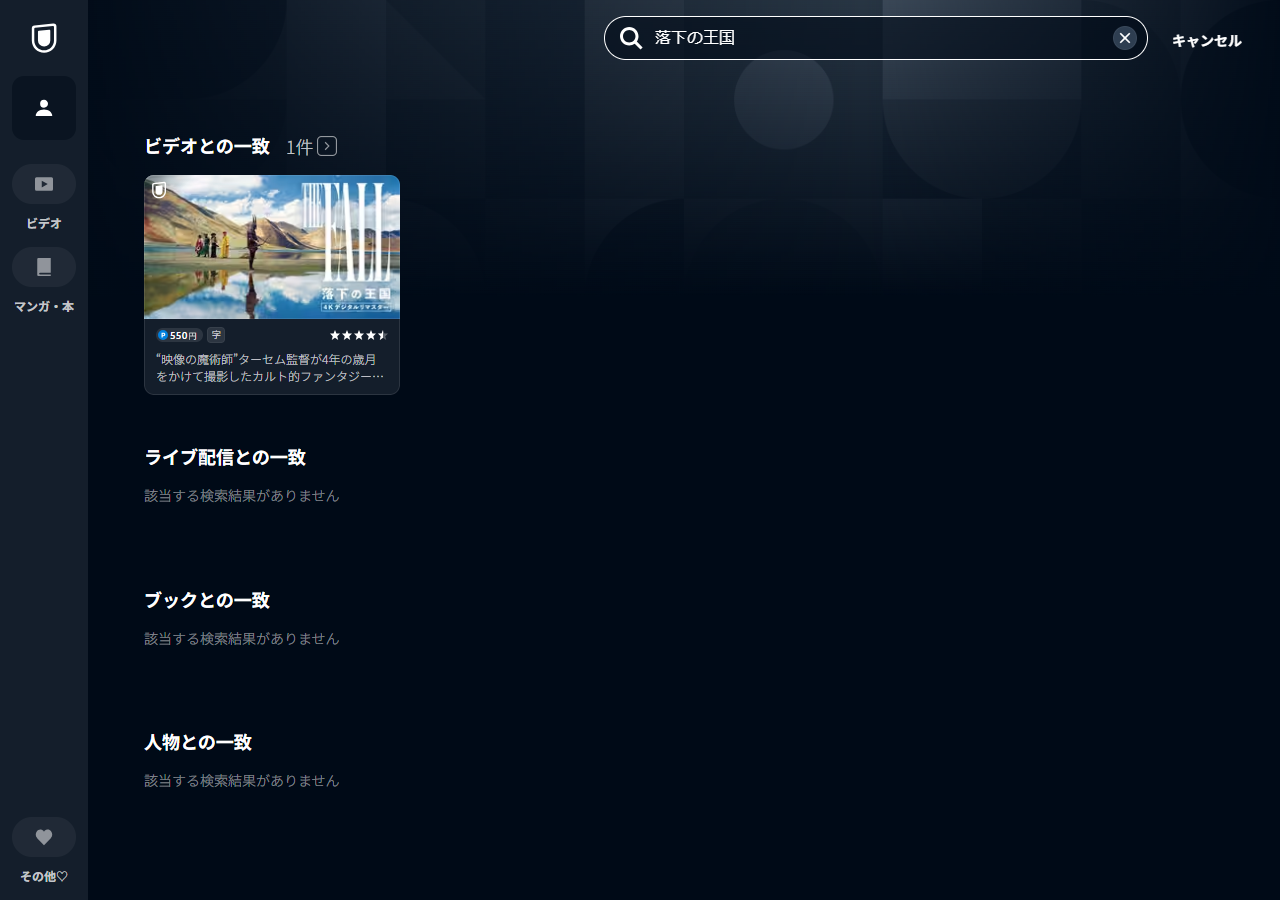The width and height of the screenshot is (1280, 900).
Task: Open the movie description starting “映像の魔術師”
Action: click(270, 367)
